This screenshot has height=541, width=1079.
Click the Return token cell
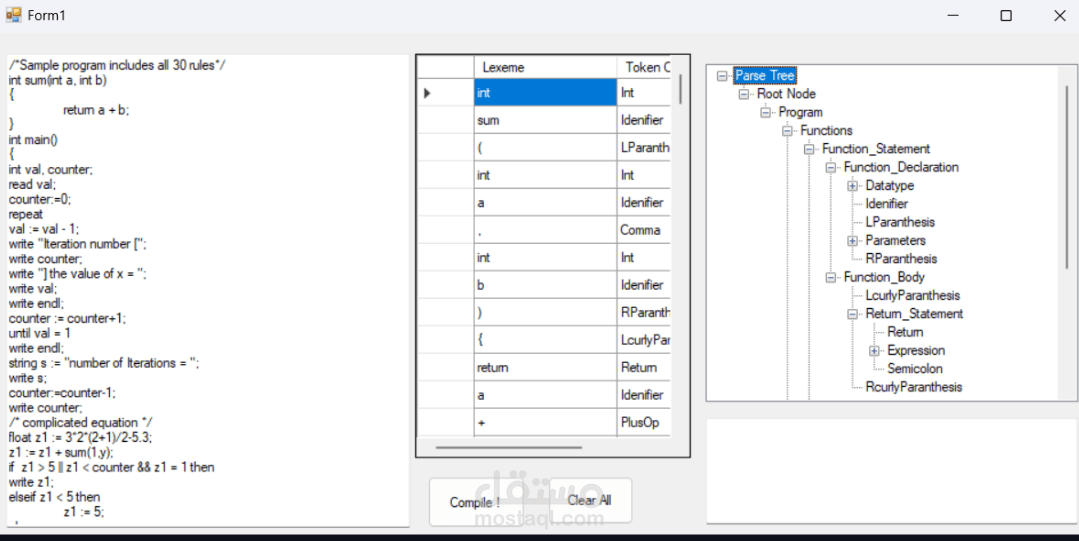tap(644, 368)
